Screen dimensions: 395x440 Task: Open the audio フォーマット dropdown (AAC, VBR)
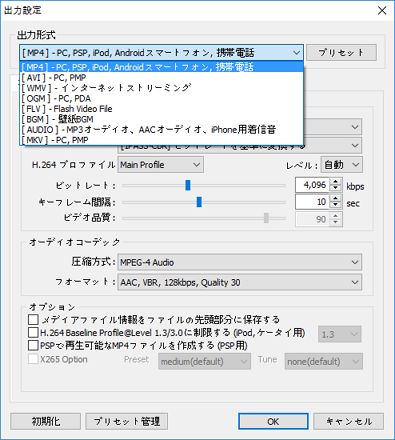(240, 282)
